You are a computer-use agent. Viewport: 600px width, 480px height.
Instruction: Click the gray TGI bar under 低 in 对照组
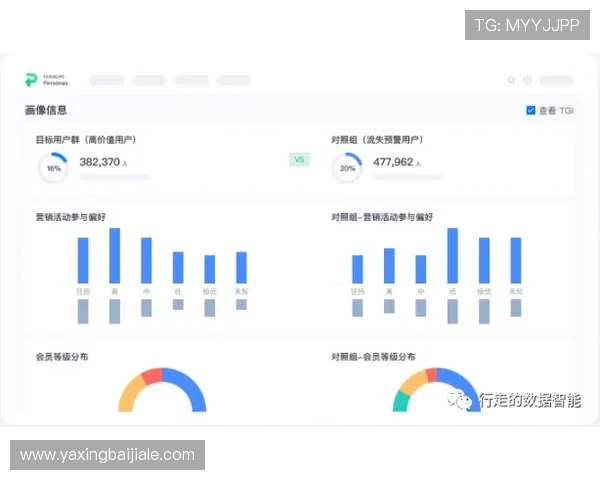click(453, 311)
